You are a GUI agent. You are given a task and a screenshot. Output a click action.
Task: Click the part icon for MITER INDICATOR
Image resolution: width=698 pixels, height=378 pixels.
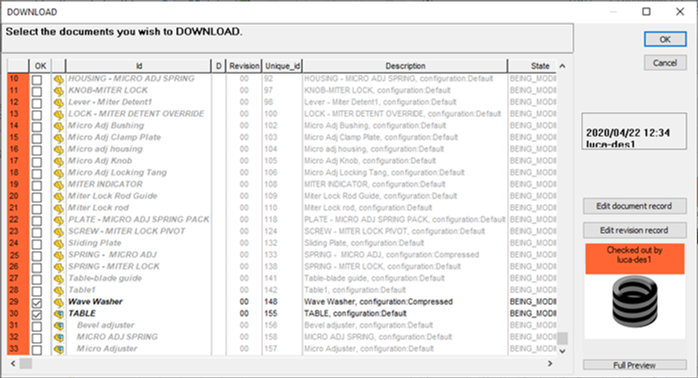58,185
